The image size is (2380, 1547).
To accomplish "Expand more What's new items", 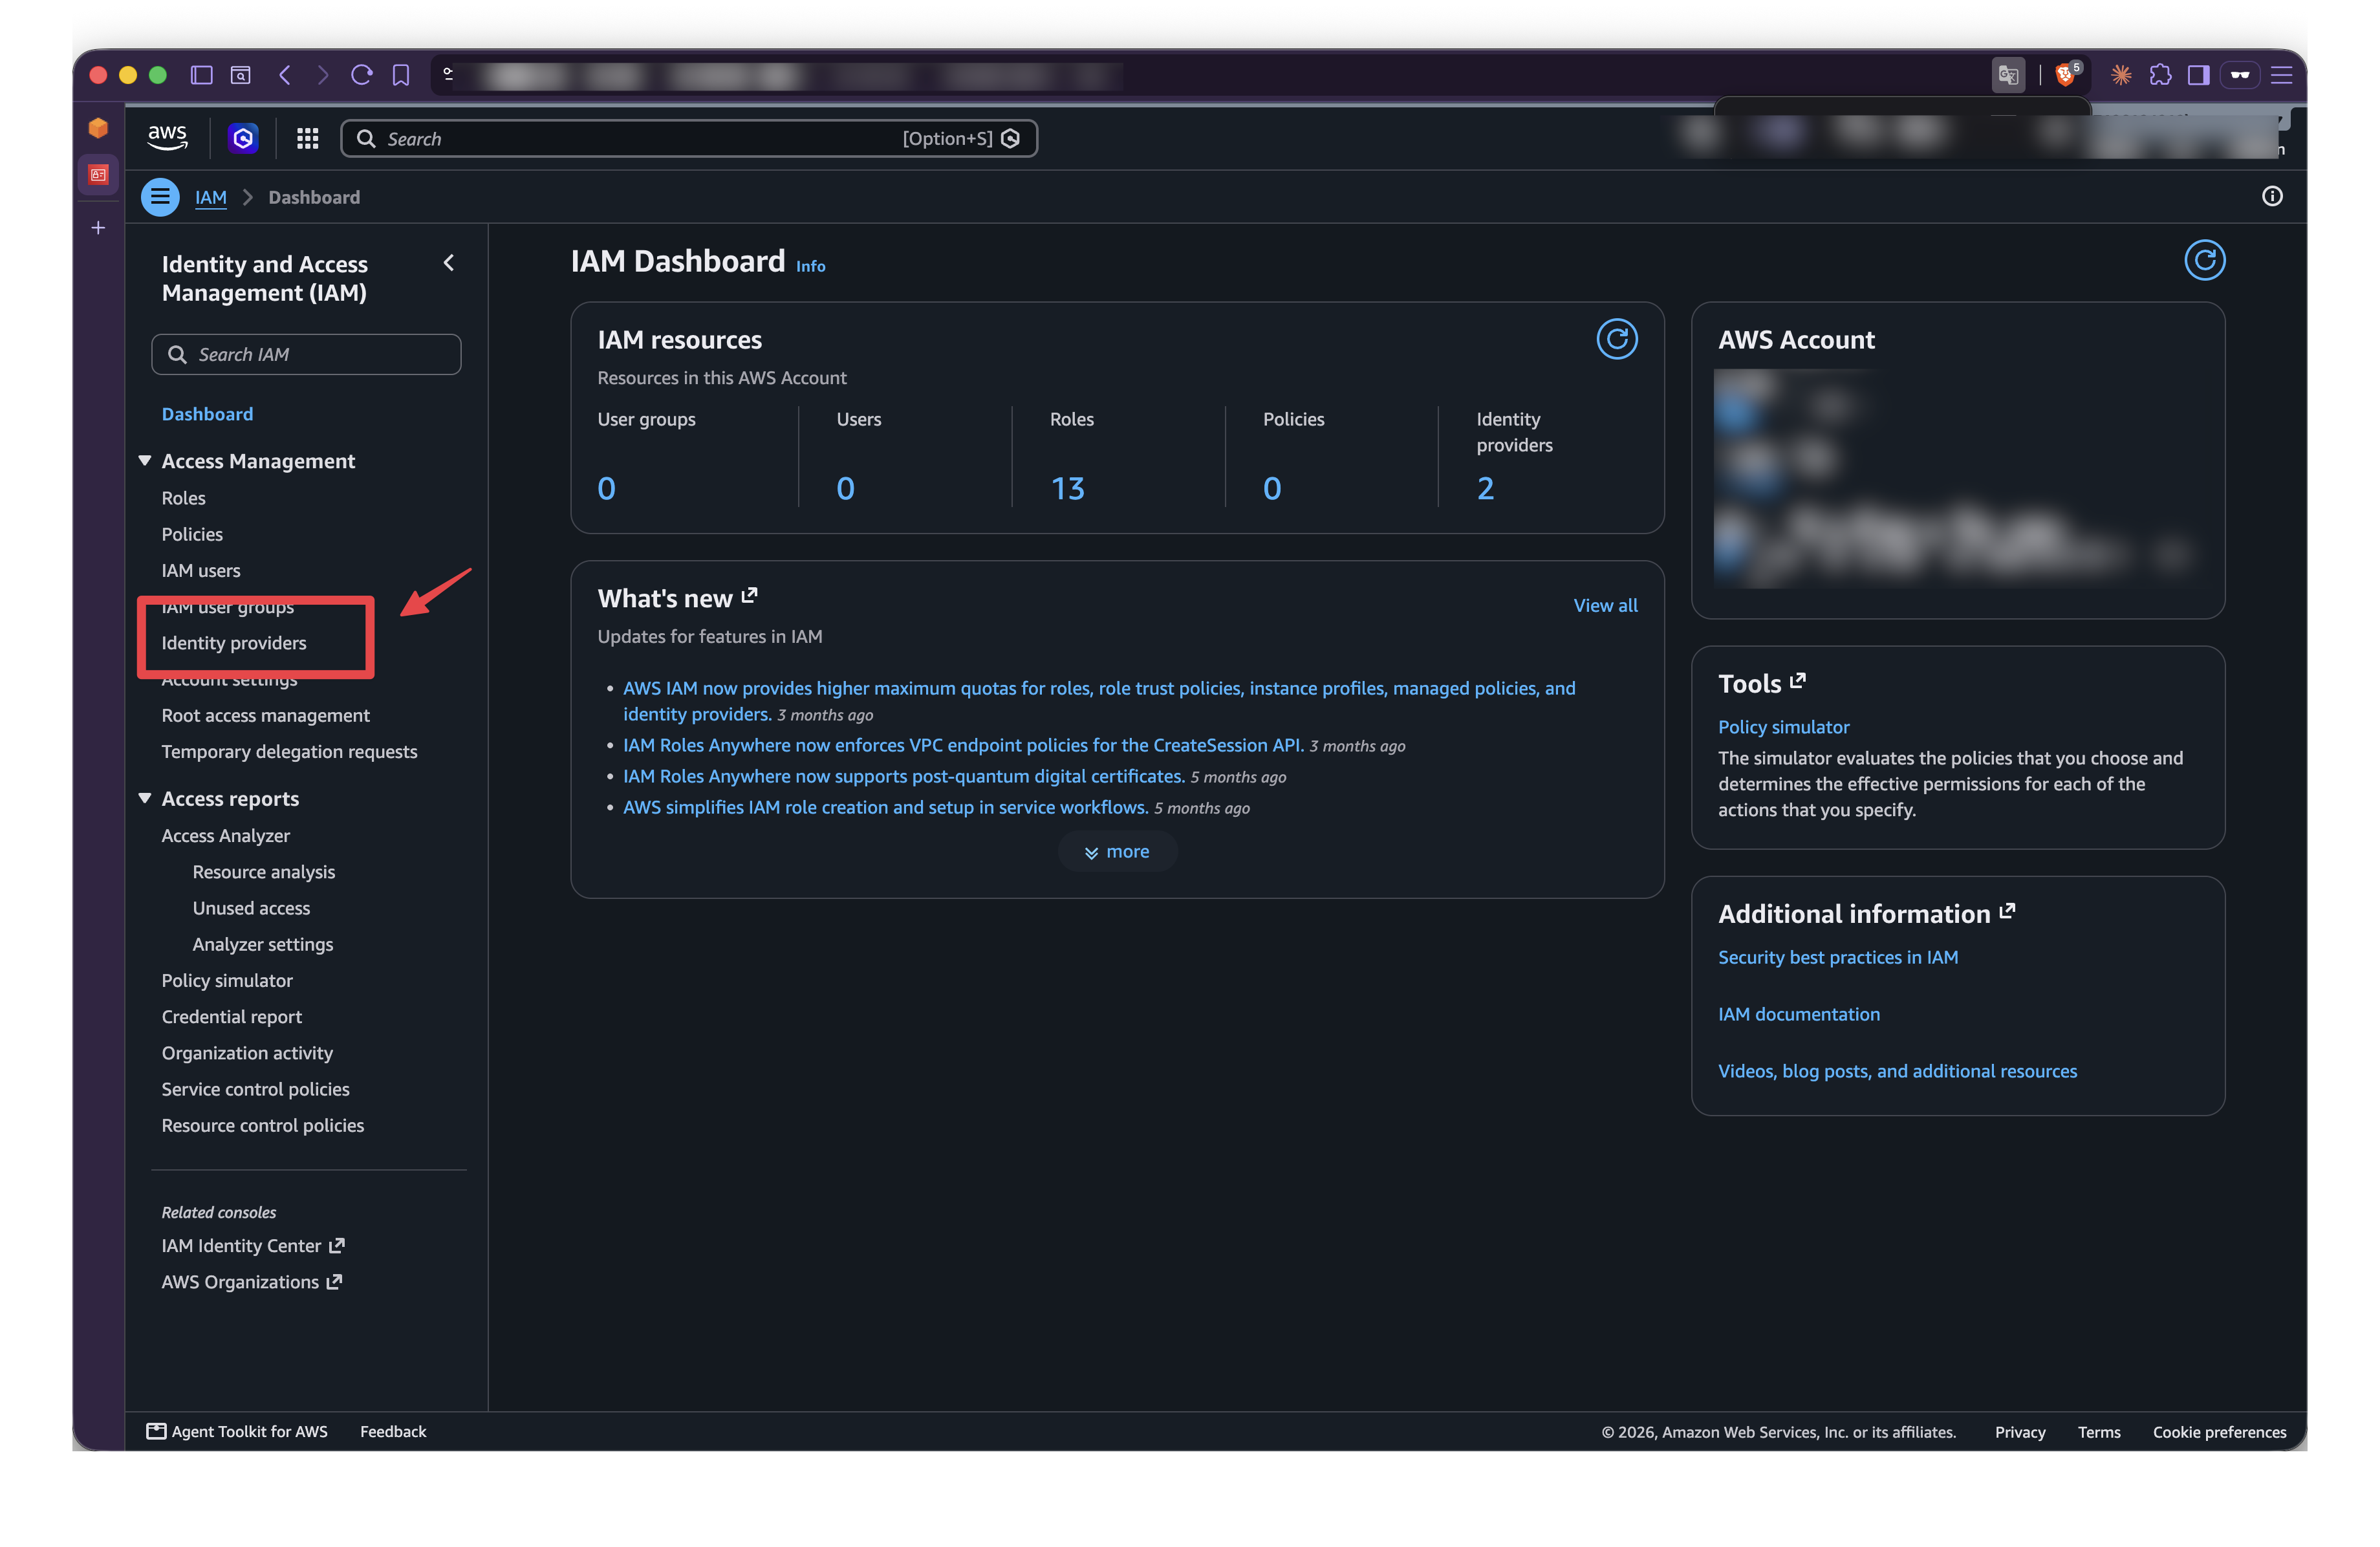I will 1117,852.
